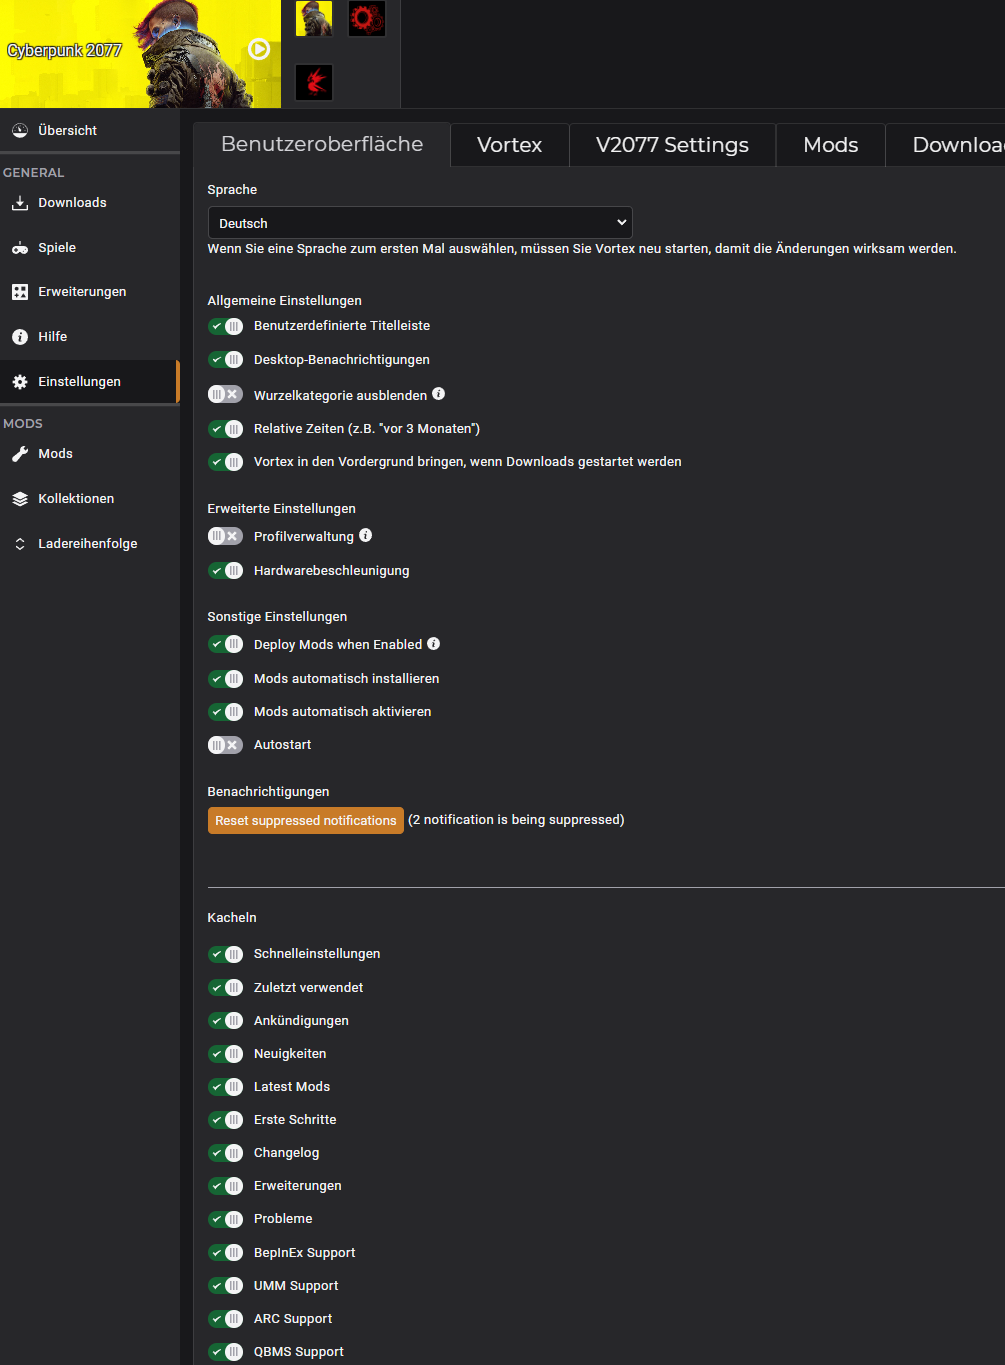
Task: Disable Hardwarebeschleunigung toggle
Action: click(x=225, y=571)
